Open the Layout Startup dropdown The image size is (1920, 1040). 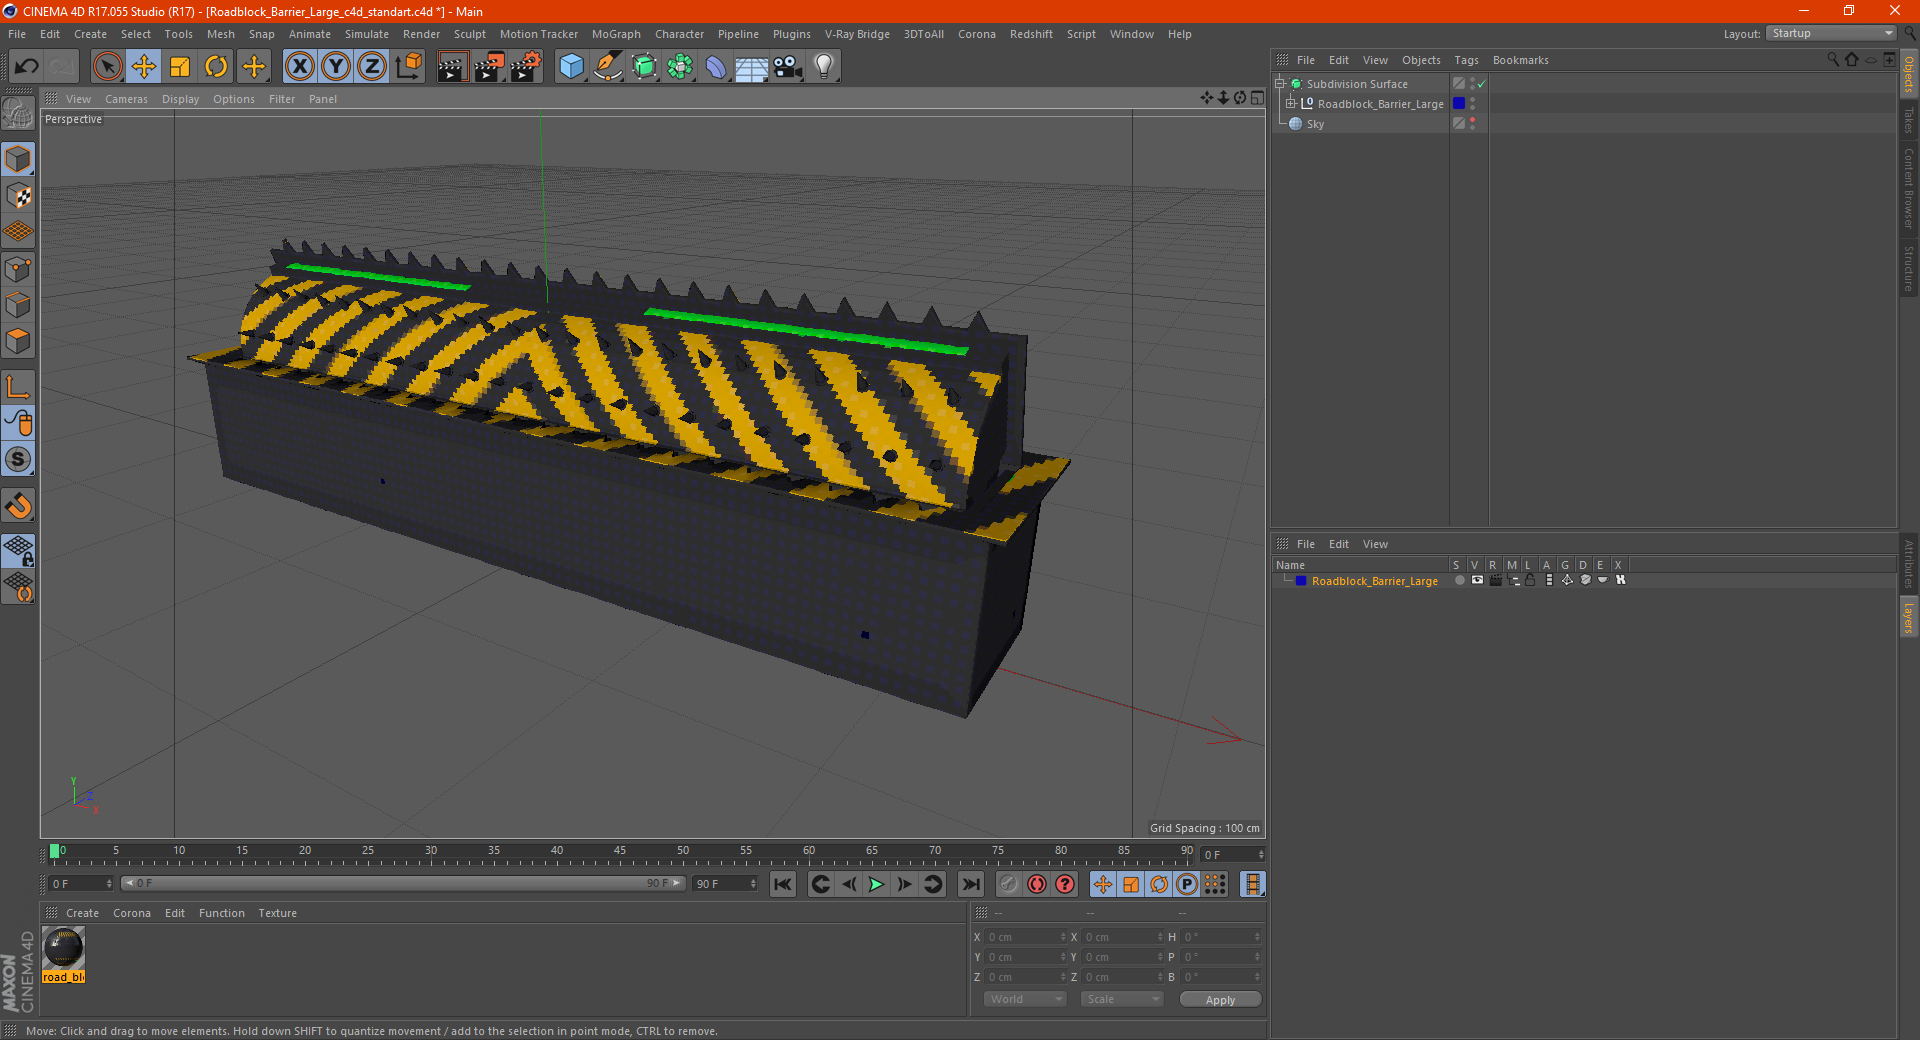[x=1832, y=34]
